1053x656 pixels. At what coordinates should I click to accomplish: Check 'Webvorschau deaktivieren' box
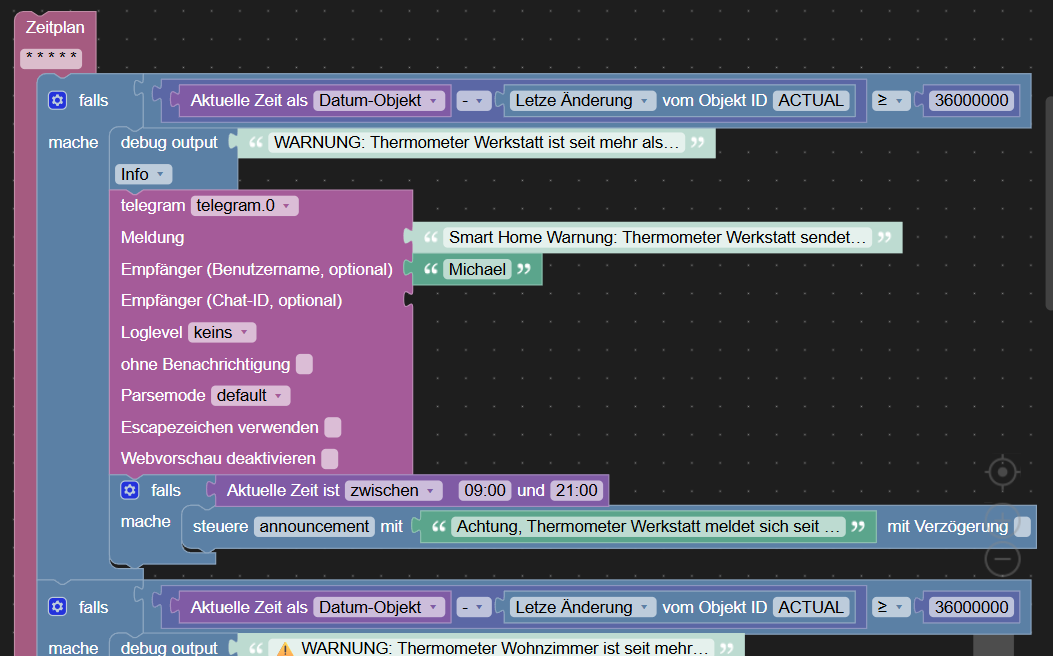(x=330, y=459)
